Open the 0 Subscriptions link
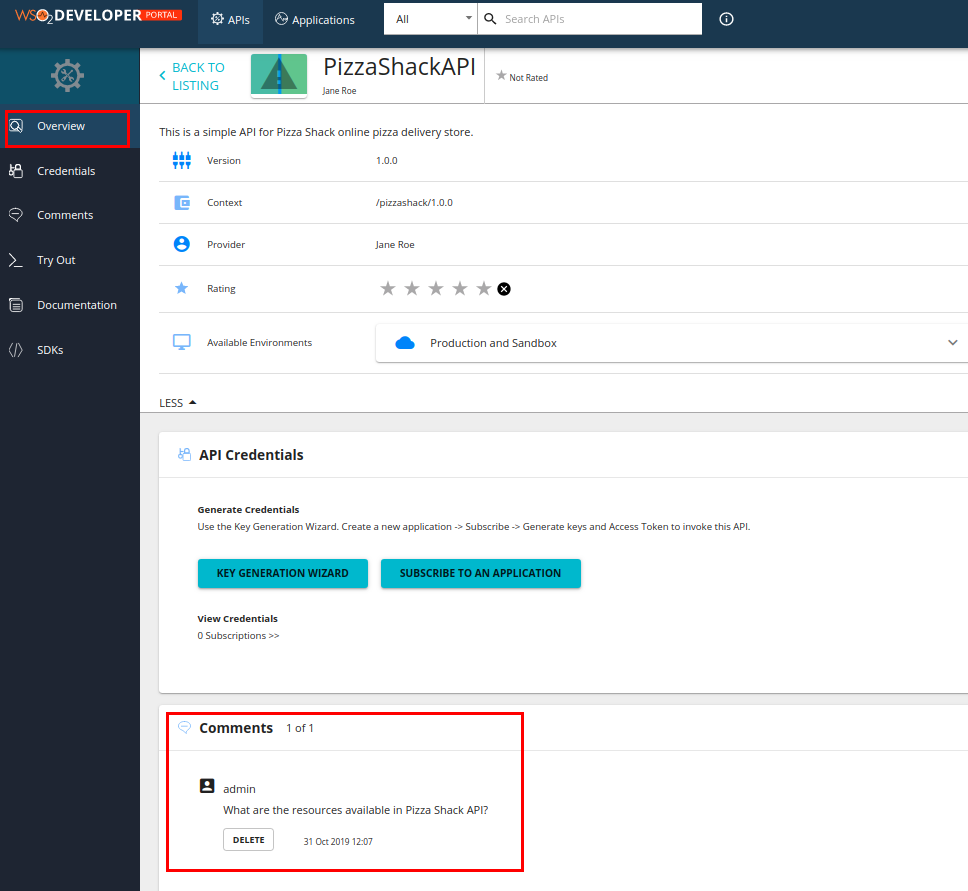968x891 pixels. 238,635
